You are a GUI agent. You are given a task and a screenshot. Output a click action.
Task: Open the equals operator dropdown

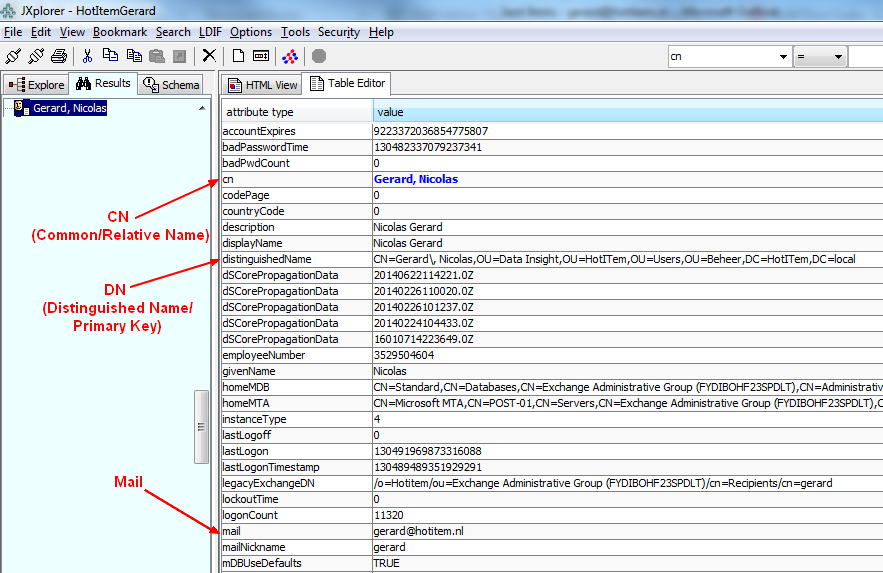[x=837, y=57]
